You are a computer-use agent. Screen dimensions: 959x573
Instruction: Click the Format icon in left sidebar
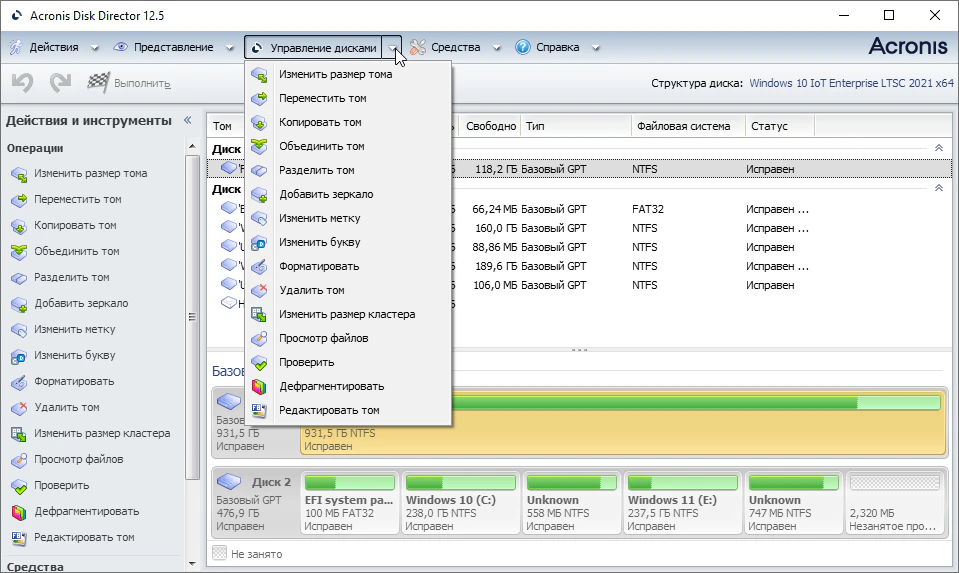point(18,382)
